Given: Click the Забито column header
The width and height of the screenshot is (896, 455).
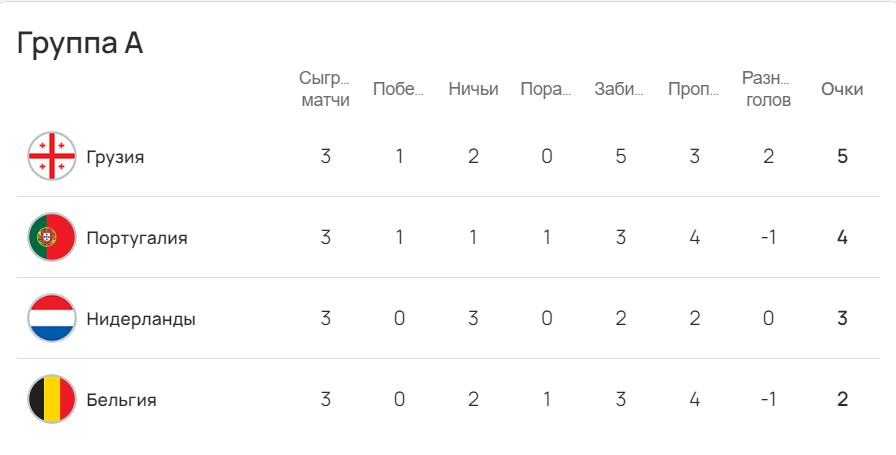Looking at the screenshot, I should pos(620,89).
